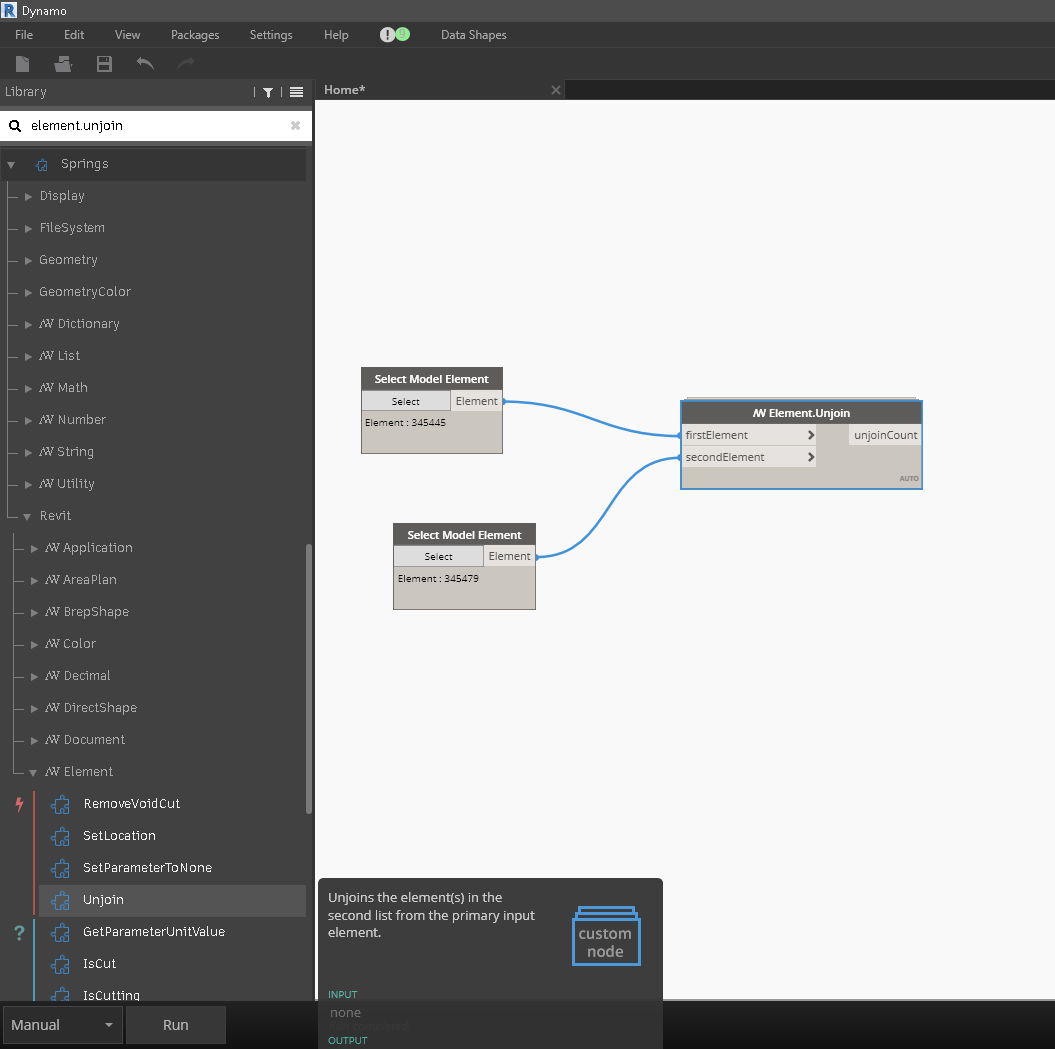Click the GetParameterUnitValue node icon
This screenshot has width=1055, height=1049.
[61, 933]
